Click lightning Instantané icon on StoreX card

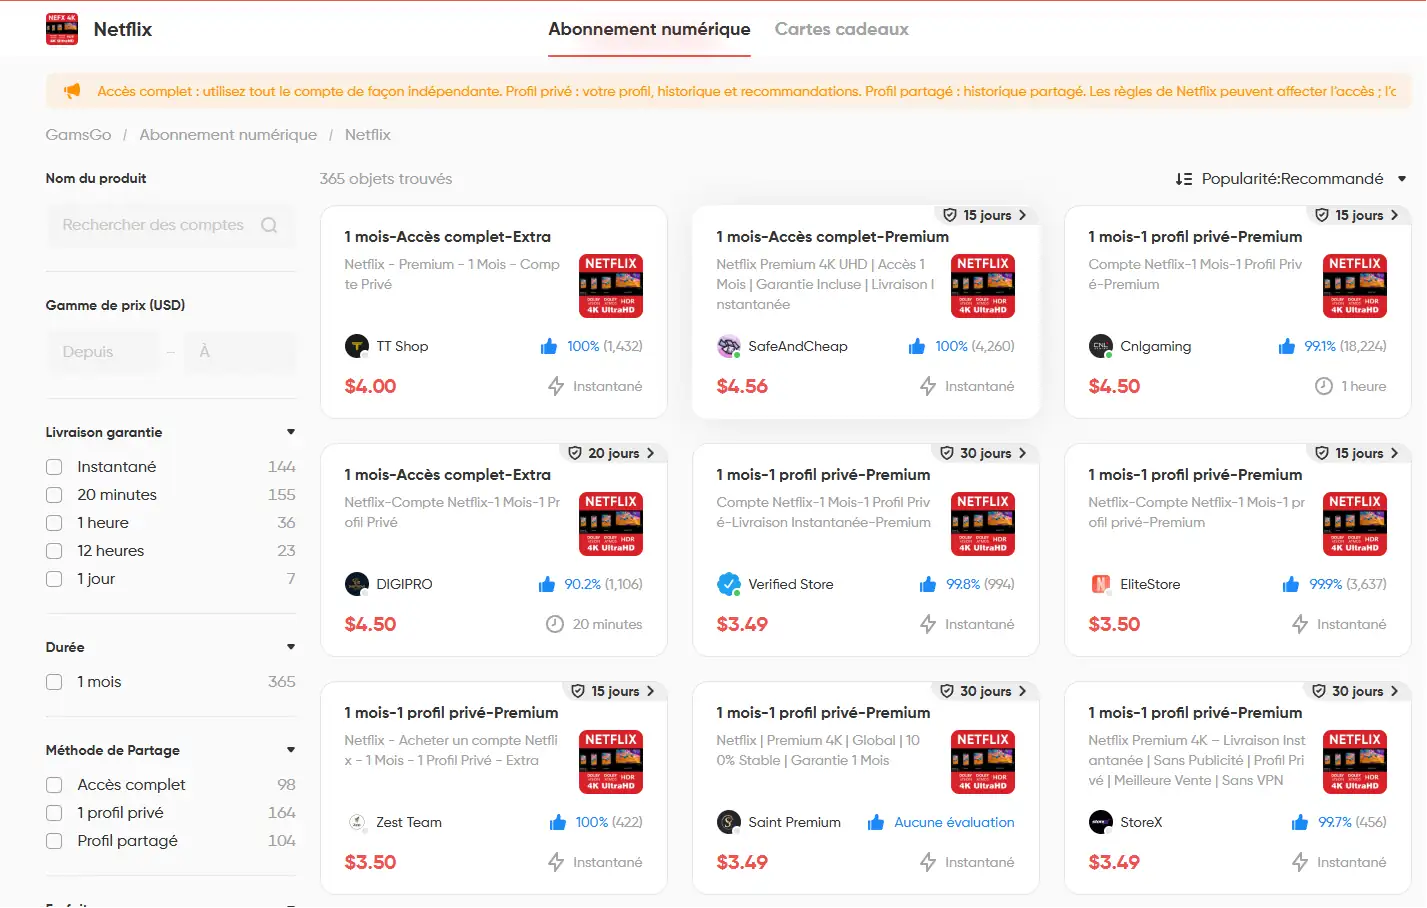(x=1300, y=862)
